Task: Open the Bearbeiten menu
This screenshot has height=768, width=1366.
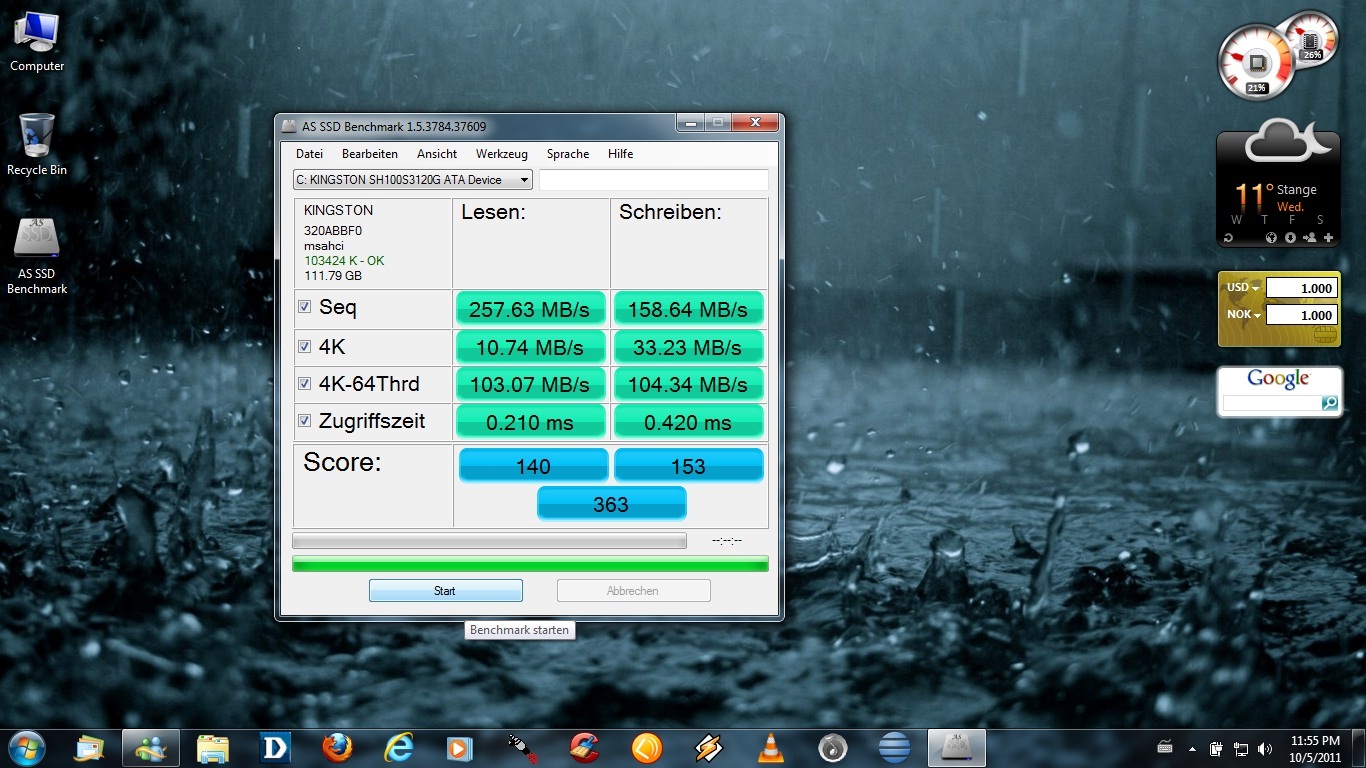Action: pos(370,154)
